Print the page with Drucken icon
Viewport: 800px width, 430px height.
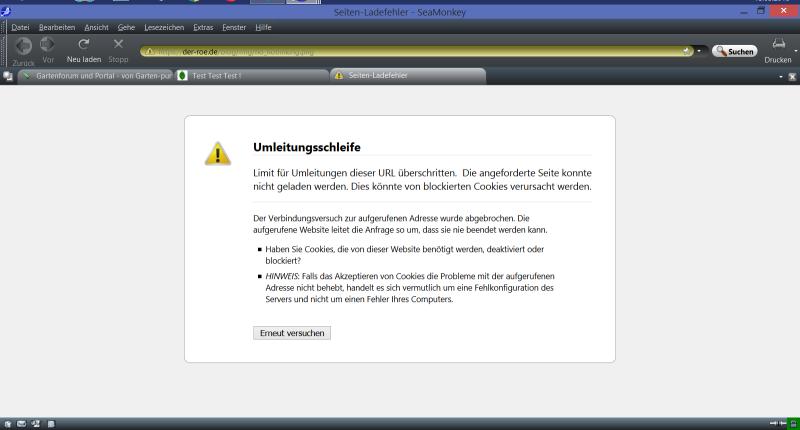point(778,46)
